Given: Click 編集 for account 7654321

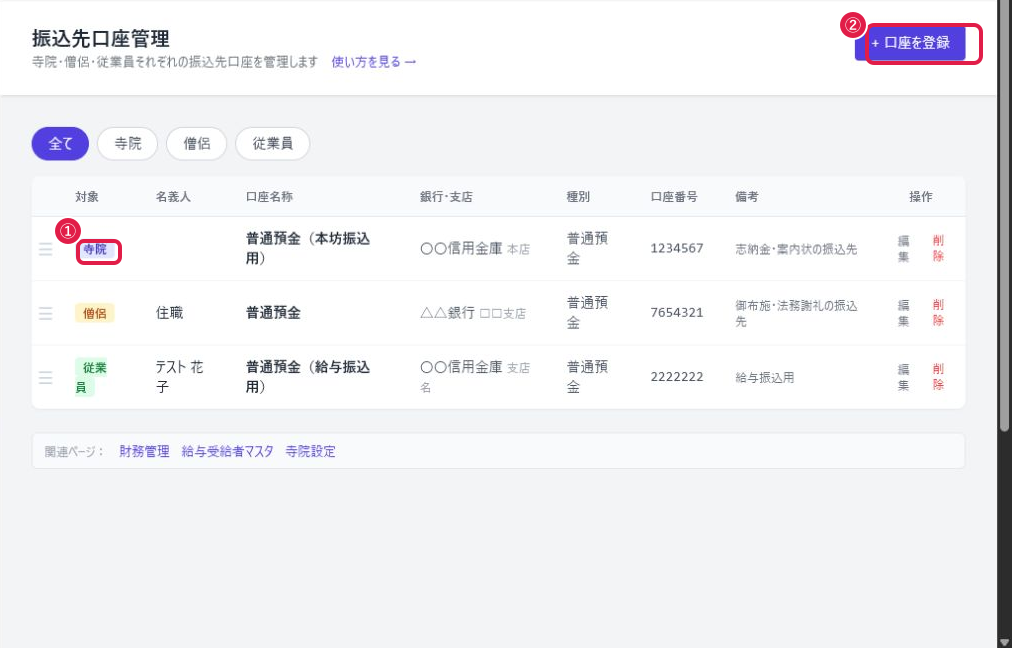Looking at the screenshot, I should [x=904, y=313].
